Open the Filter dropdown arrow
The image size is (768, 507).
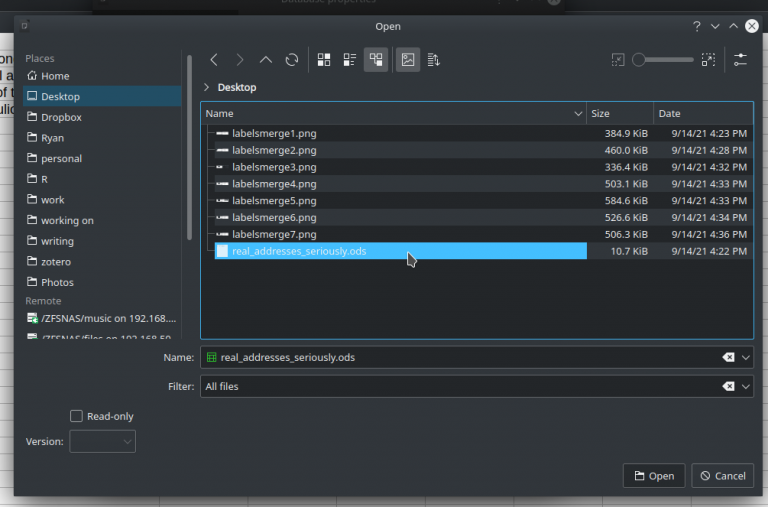[x=747, y=386]
